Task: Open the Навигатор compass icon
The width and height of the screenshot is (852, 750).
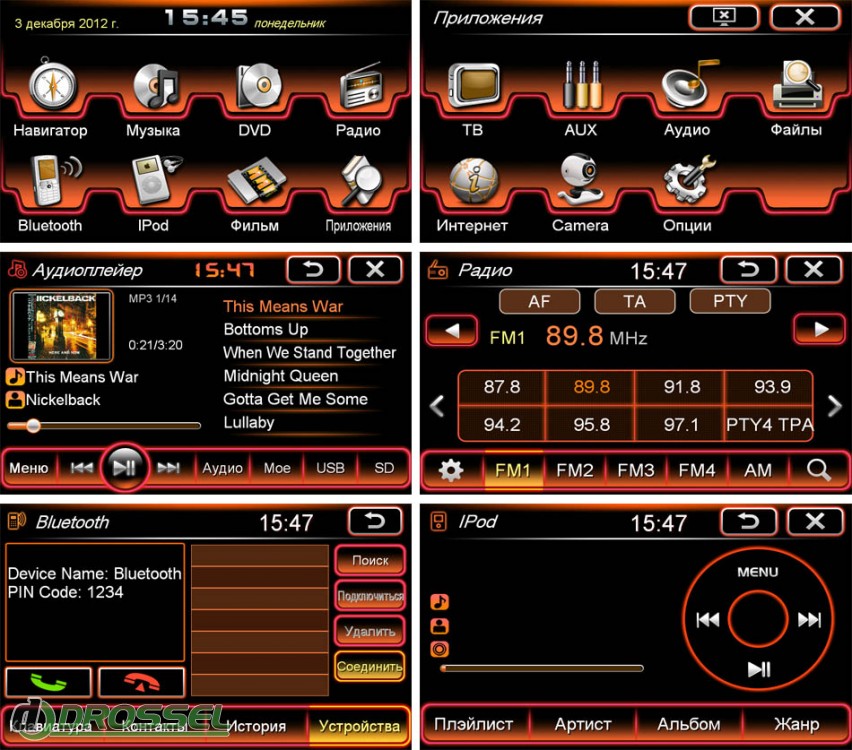Action: [x=50, y=87]
